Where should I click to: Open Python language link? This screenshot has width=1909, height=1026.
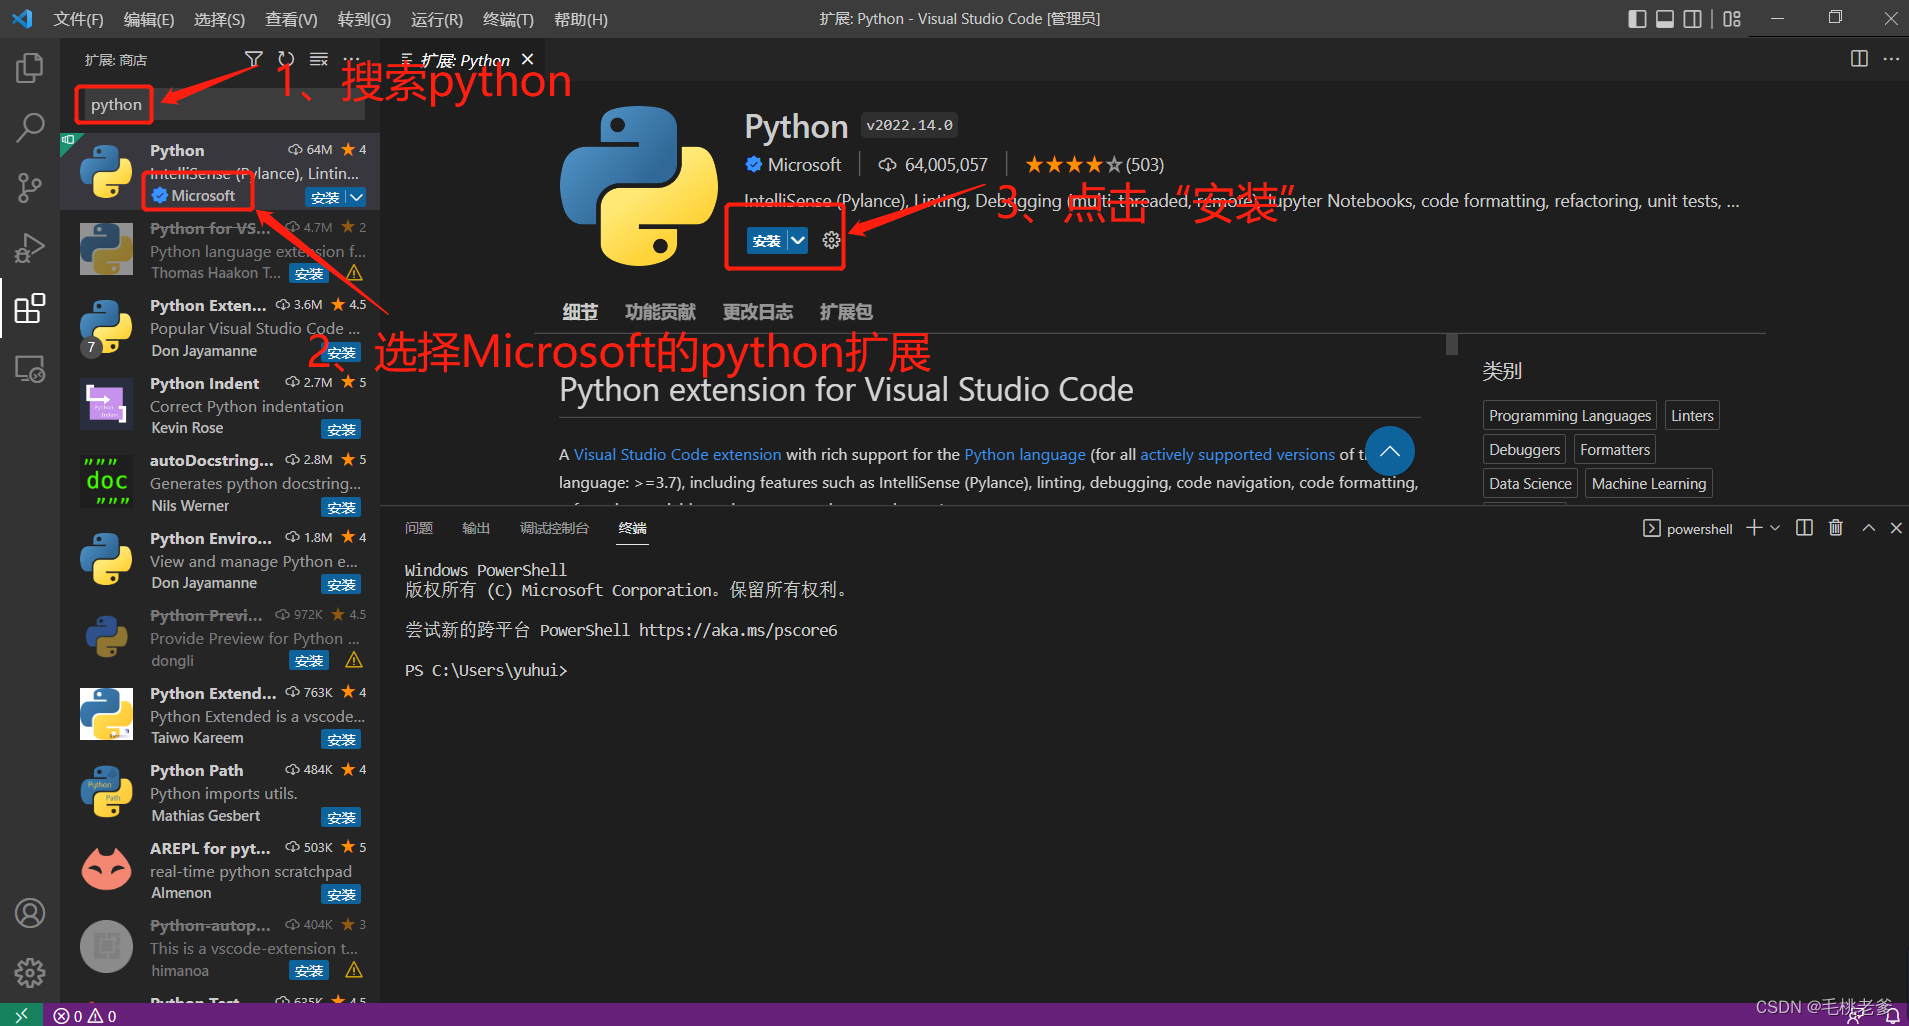[1024, 454]
